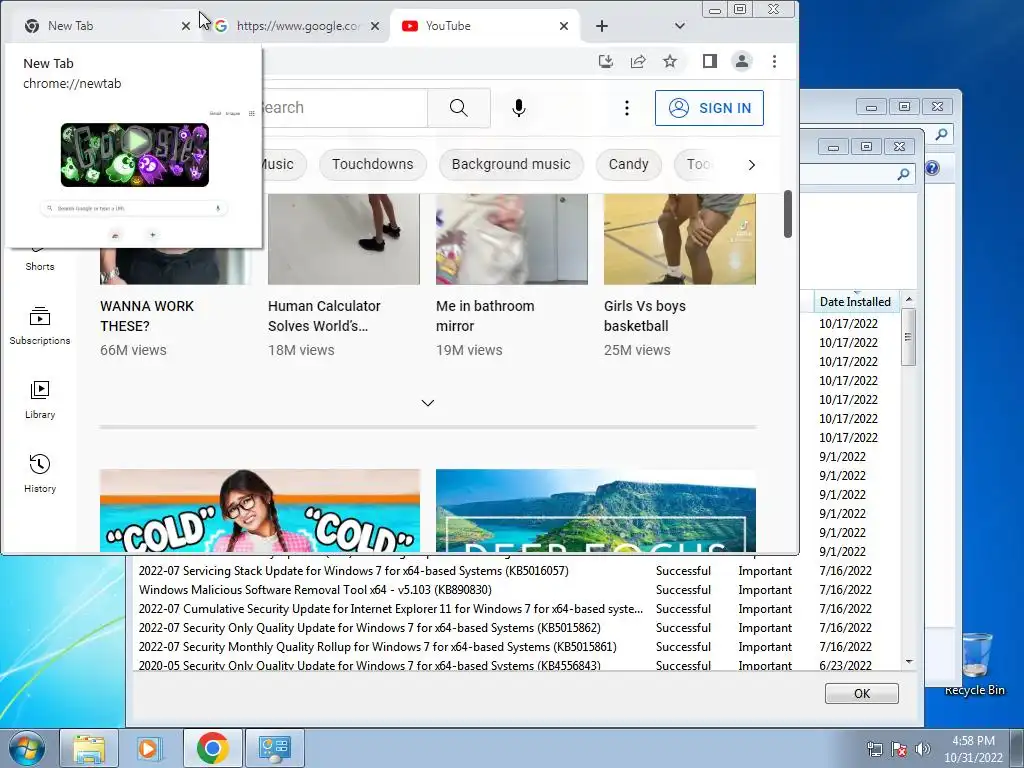Open History in YouTube sidebar
1024x768 pixels.
pos(40,473)
